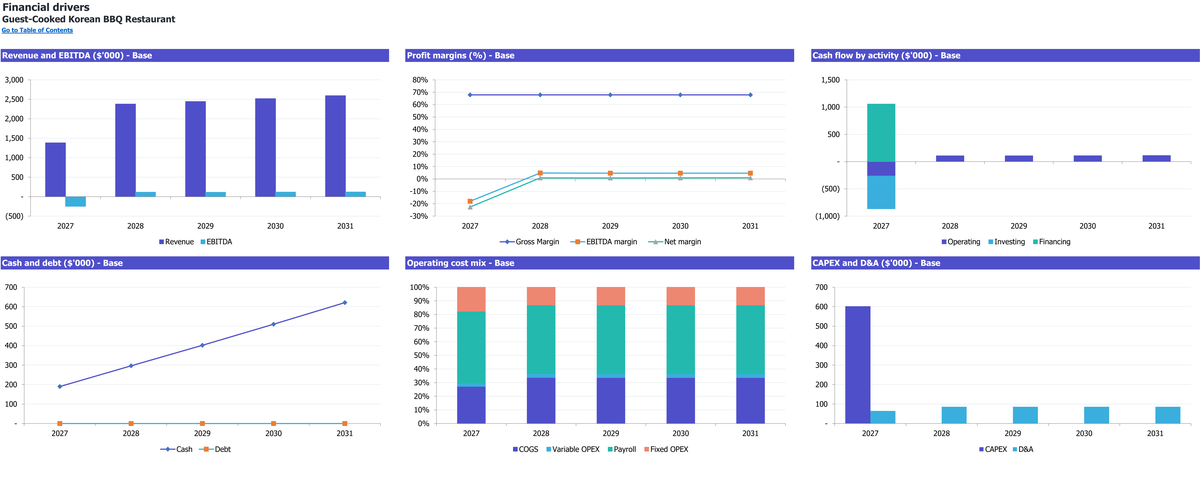Click the 2029 Revenue bar
This screenshot has width=1200, height=503.
tap(195, 149)
